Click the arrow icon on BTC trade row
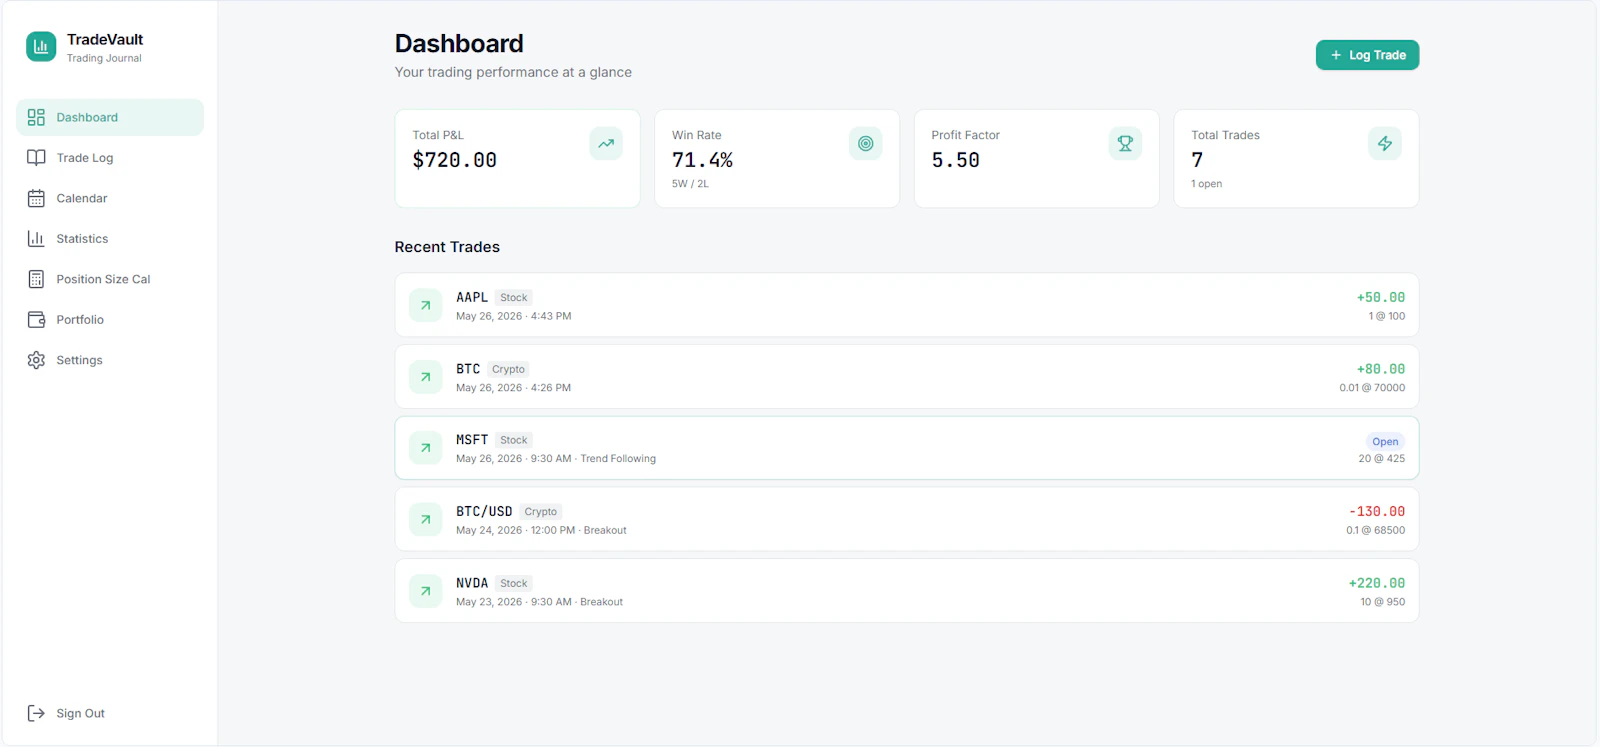The height and width of the screenshot is (747, 1600). (425, 377)
